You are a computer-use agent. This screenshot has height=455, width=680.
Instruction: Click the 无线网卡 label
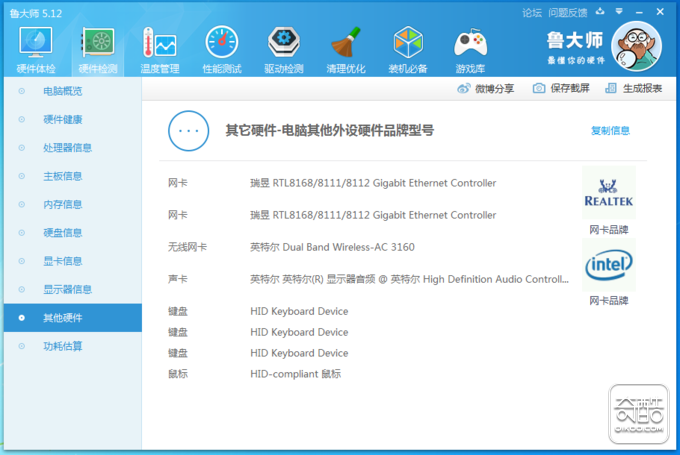pos(187,247)
